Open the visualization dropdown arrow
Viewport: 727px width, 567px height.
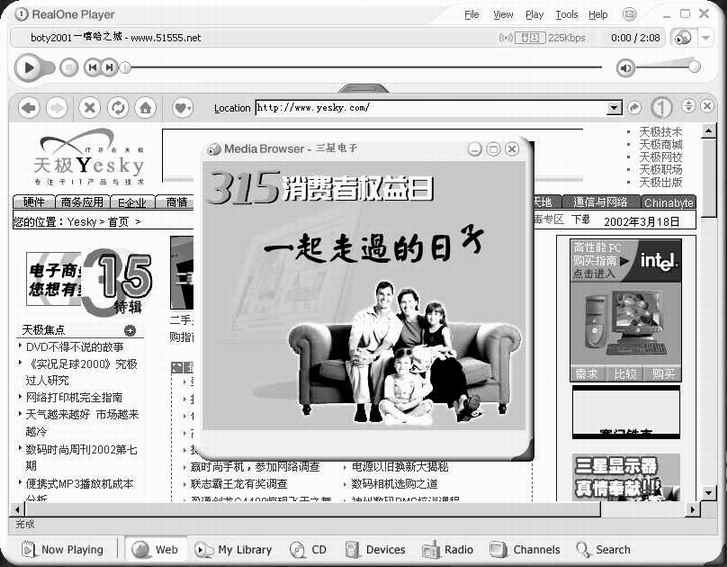pyautogui.click(x=706, y=38)
